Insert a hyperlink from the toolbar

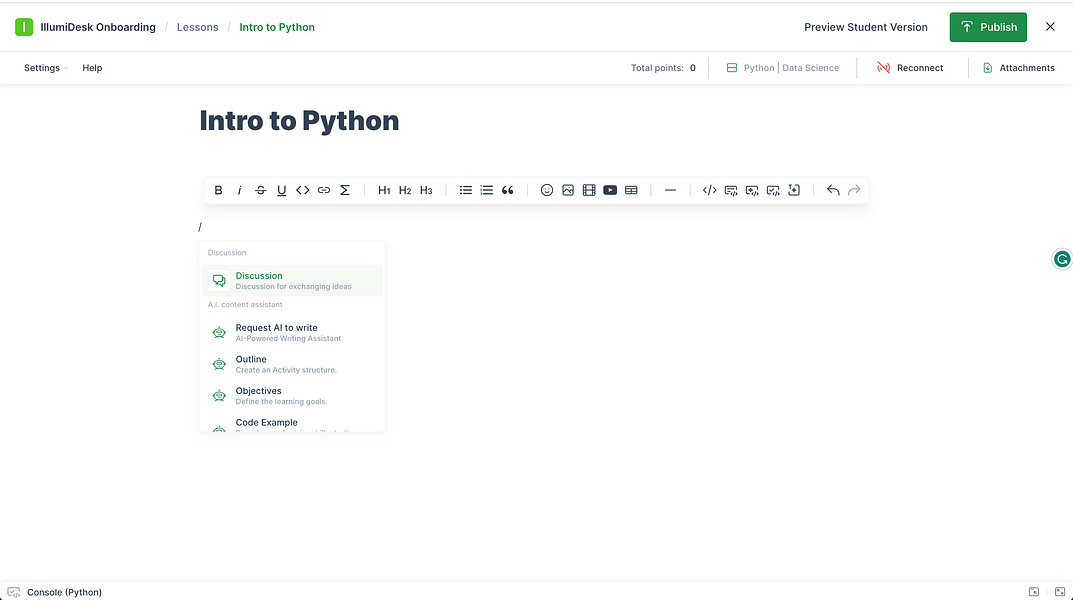pyautogui.click(x=324, y=190)
